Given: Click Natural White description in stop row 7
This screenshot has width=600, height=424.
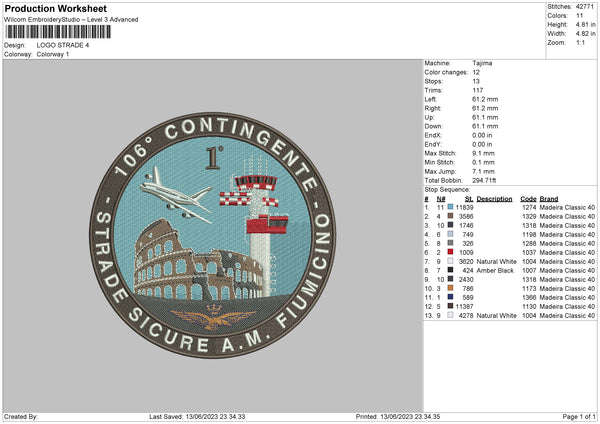Looking at the screenshot, I should pos(496,262).
